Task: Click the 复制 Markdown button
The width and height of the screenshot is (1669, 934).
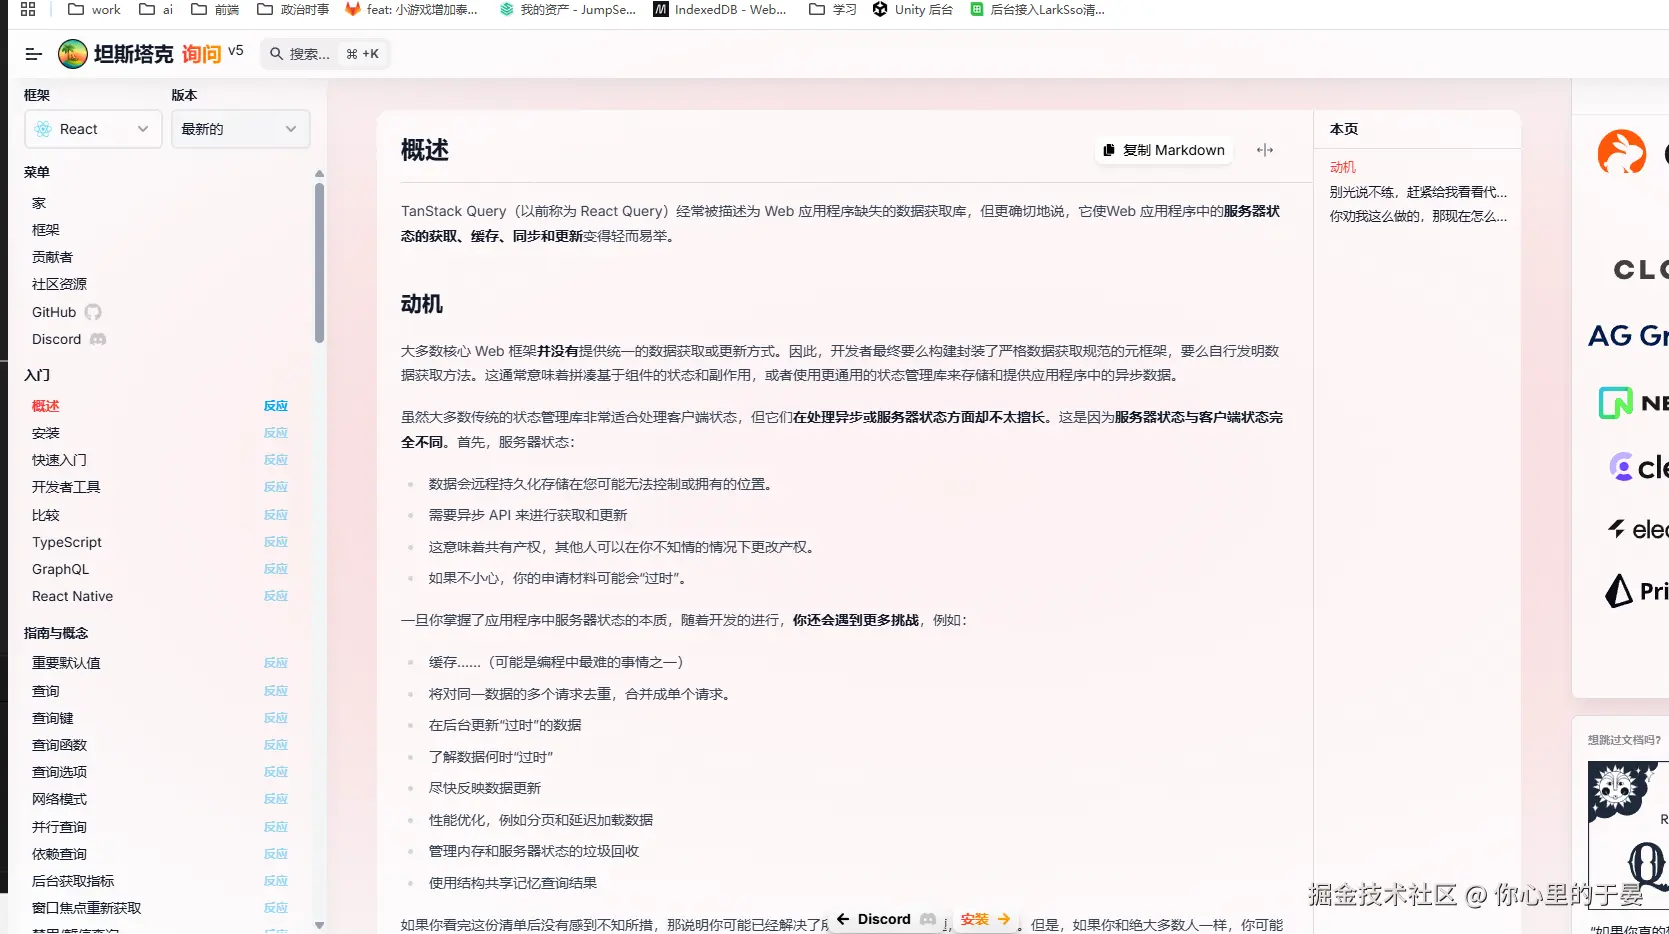Action: 1163,149
